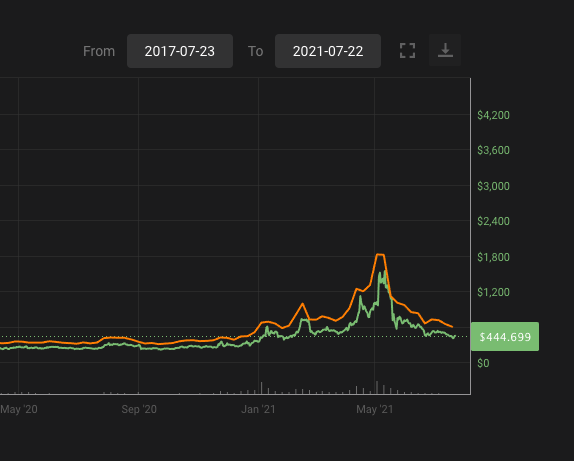This screenshot has height=461, width=574.
Task: Click the green line's highest peak
Action: [x=384, y=271]
